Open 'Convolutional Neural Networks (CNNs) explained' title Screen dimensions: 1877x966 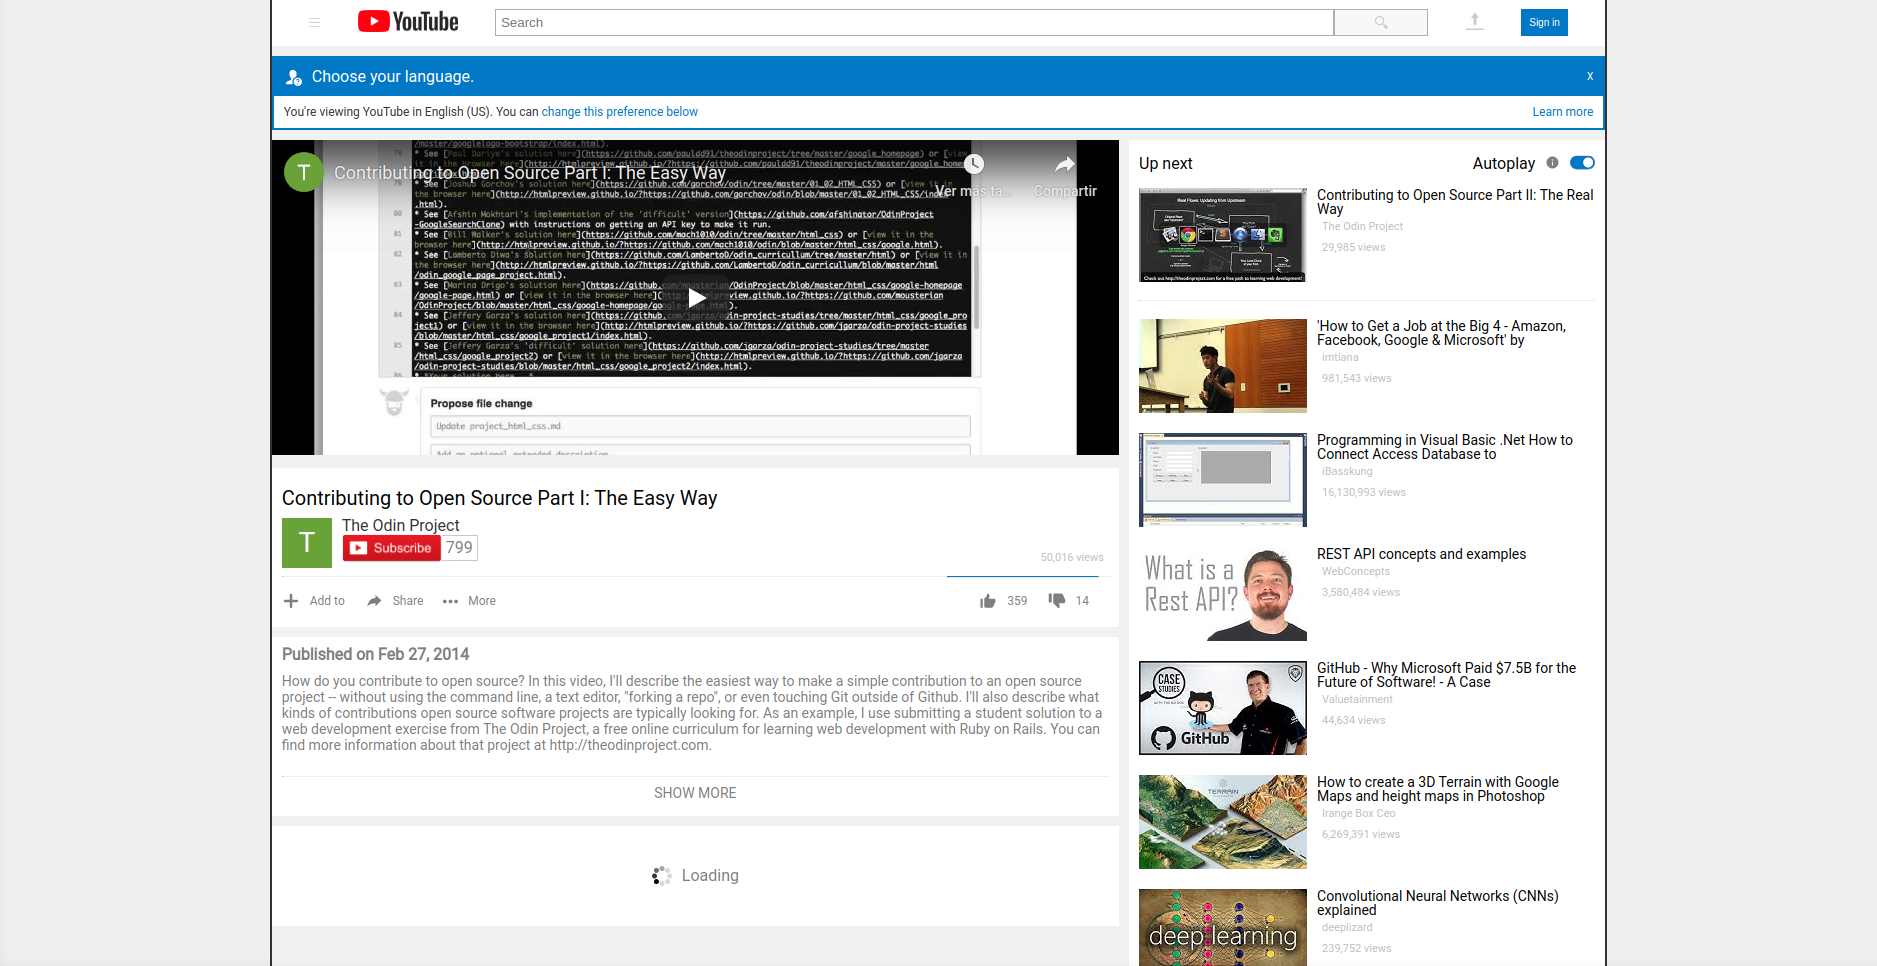click(1438, 903)
